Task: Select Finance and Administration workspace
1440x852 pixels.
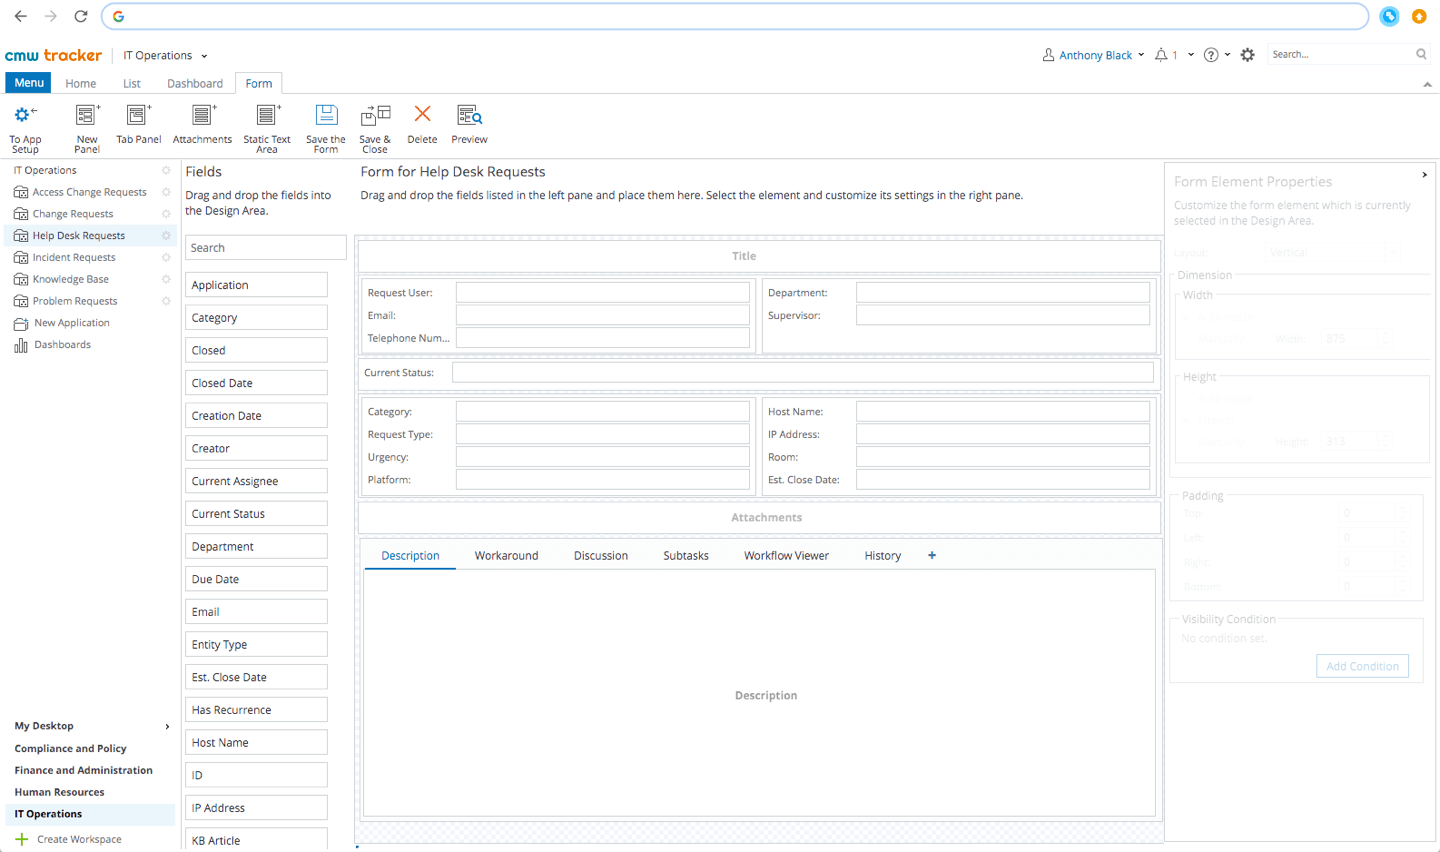Action: pos(84,771)
